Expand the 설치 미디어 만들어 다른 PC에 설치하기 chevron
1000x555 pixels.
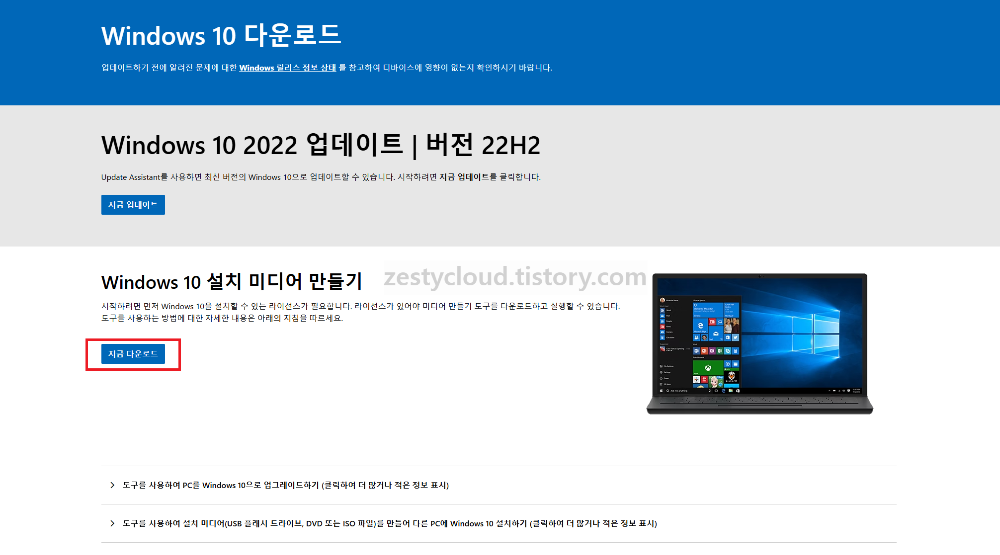(112, 524)
